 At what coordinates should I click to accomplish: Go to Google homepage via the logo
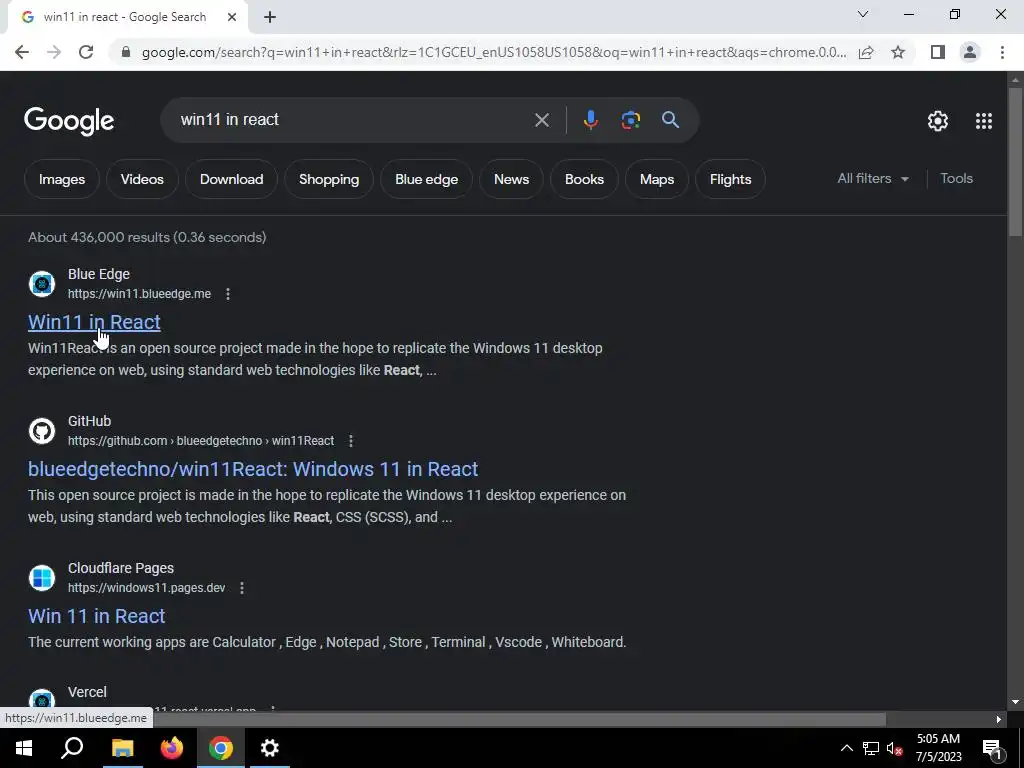coord(69,121)
